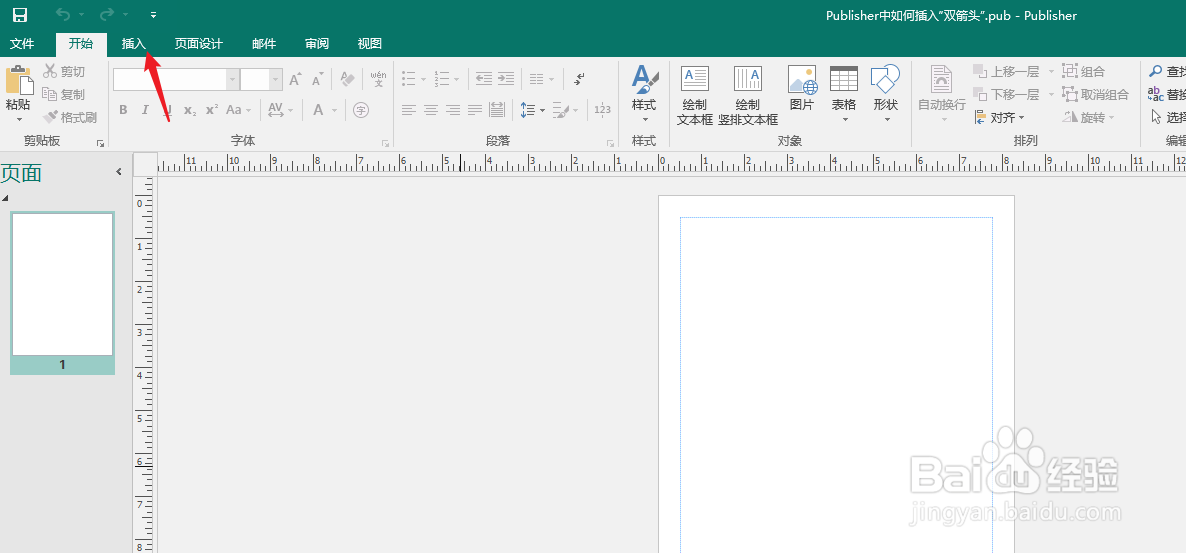Open the Customize Quick Access Toolbar dropdown
Image resolution: width=1186 pixels, height=553 pixels.
(x=154, y=15)
